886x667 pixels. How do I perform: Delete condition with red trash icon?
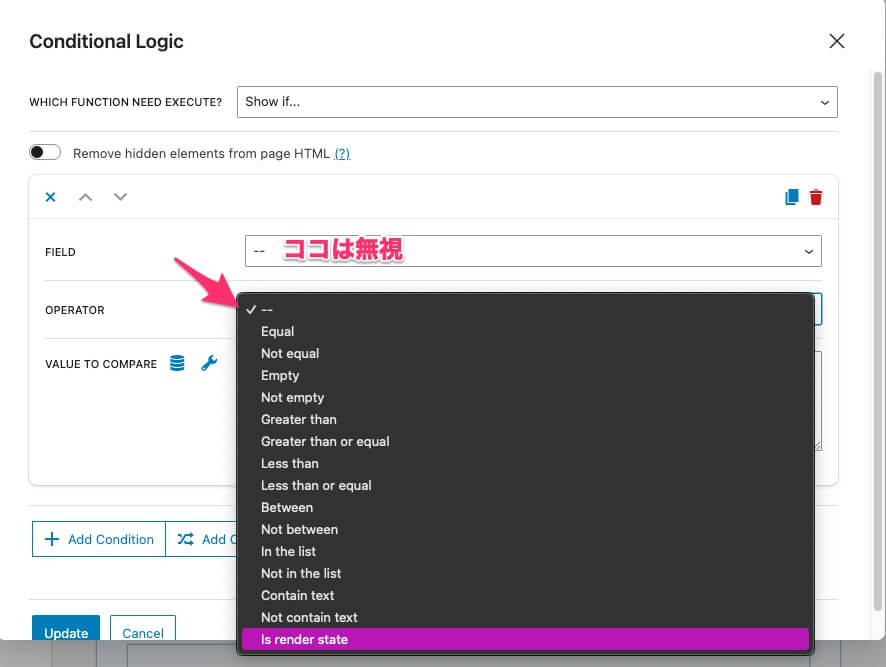pos(816,197)
